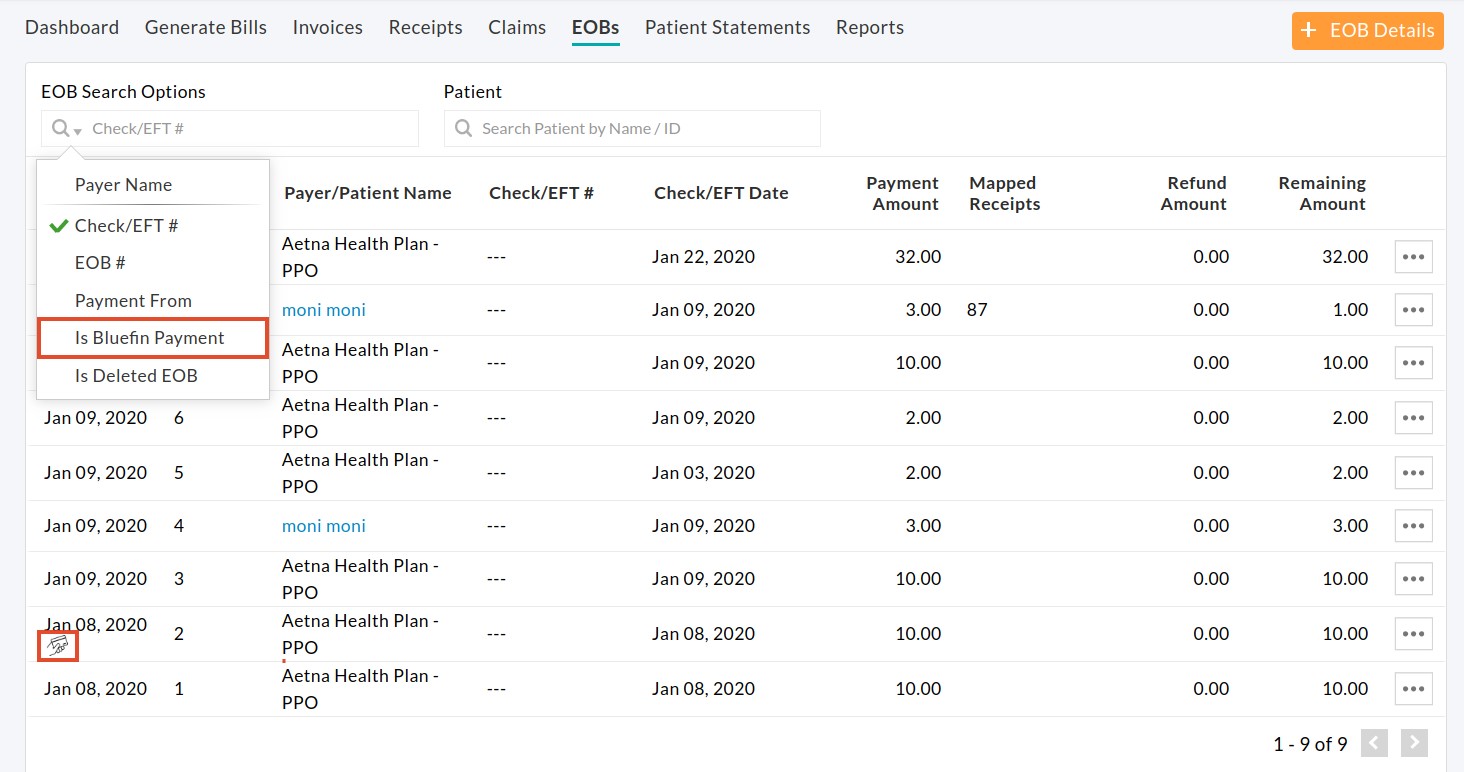The width and height of the screenshot is (1464, 772).
Task: Click the plus icon on EOB Details button
Action: [1308, 30]
